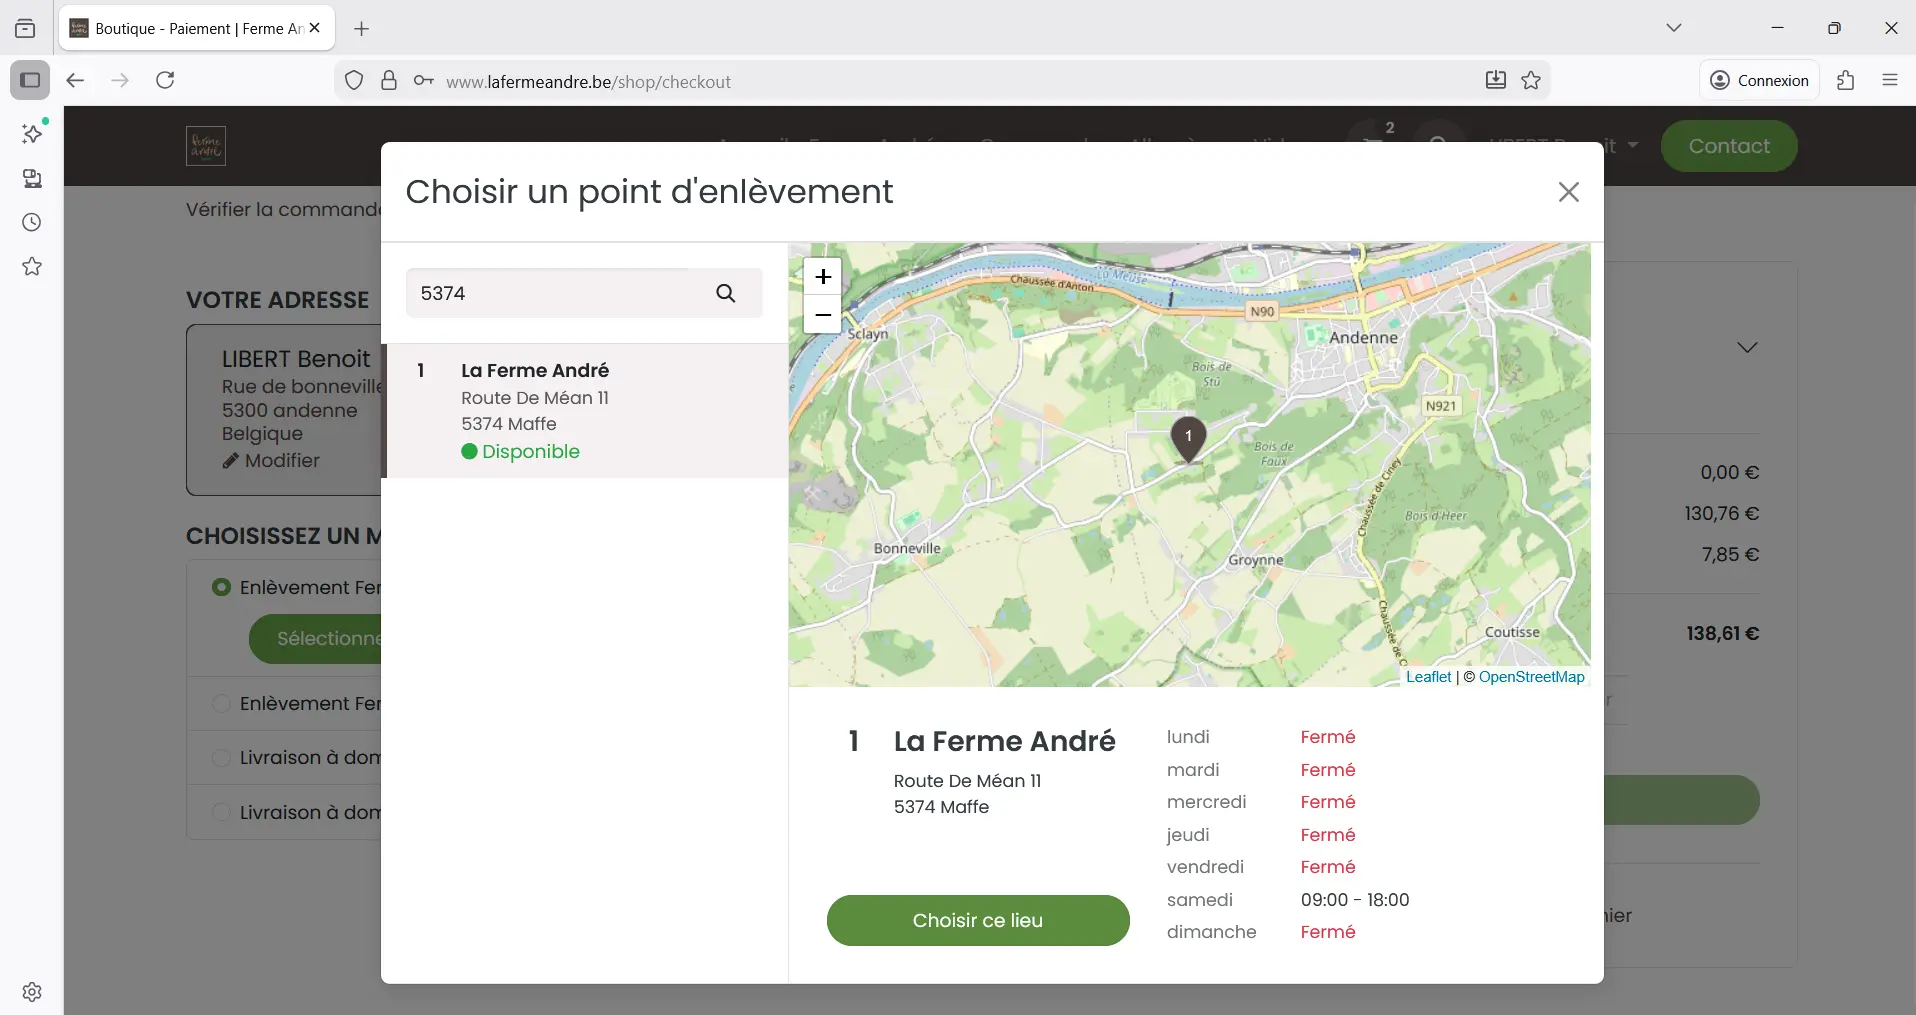This screenshot has height=1015, width=1916.
Task: Open the OpenStreetMap attribution link
Action: coord(1531,677)
